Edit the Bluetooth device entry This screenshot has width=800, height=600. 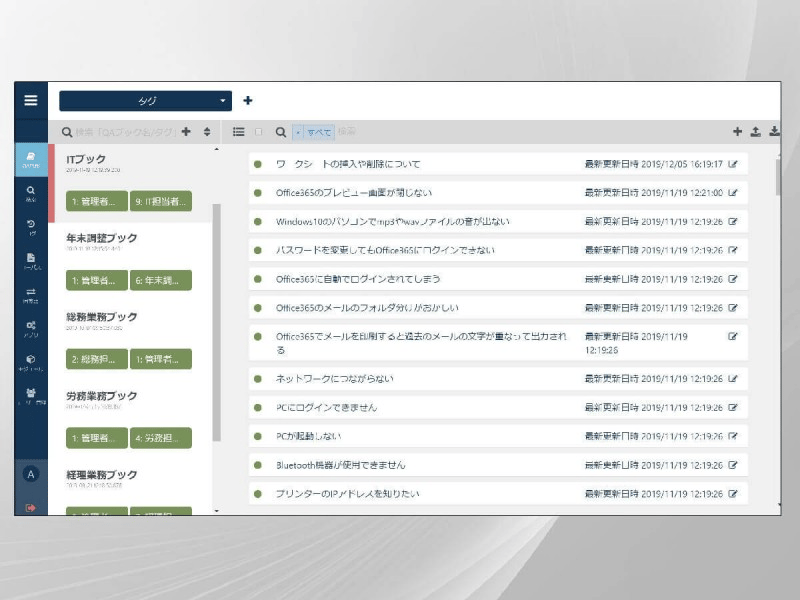click(733, 465)
